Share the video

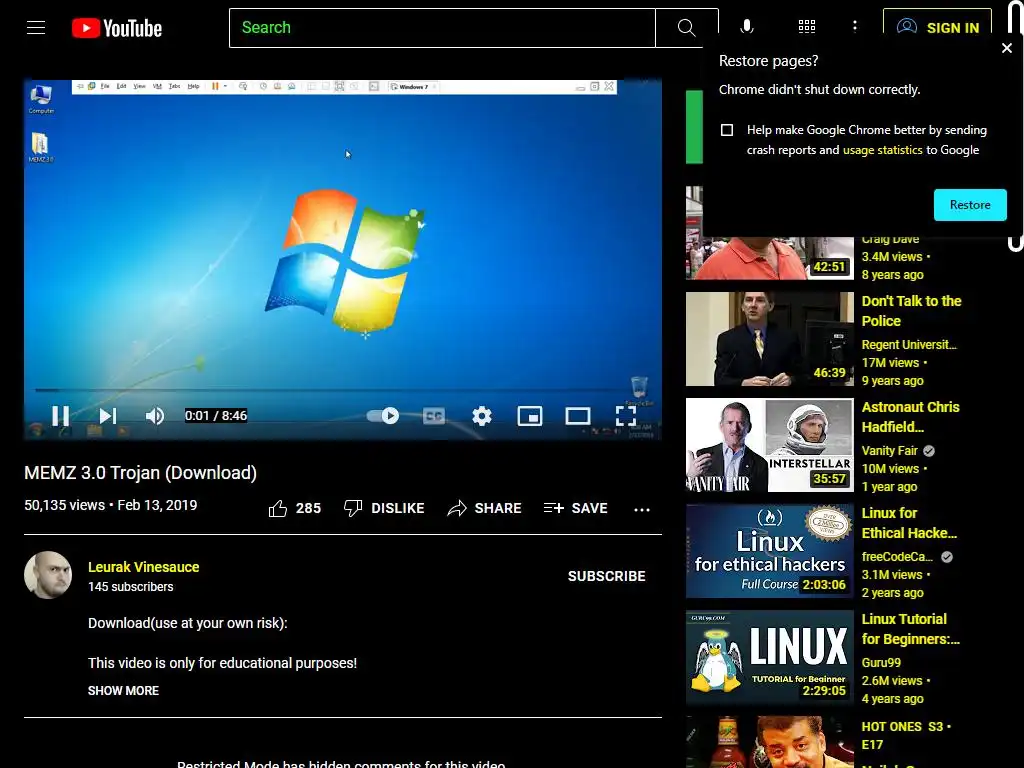(x=484, y=508)
